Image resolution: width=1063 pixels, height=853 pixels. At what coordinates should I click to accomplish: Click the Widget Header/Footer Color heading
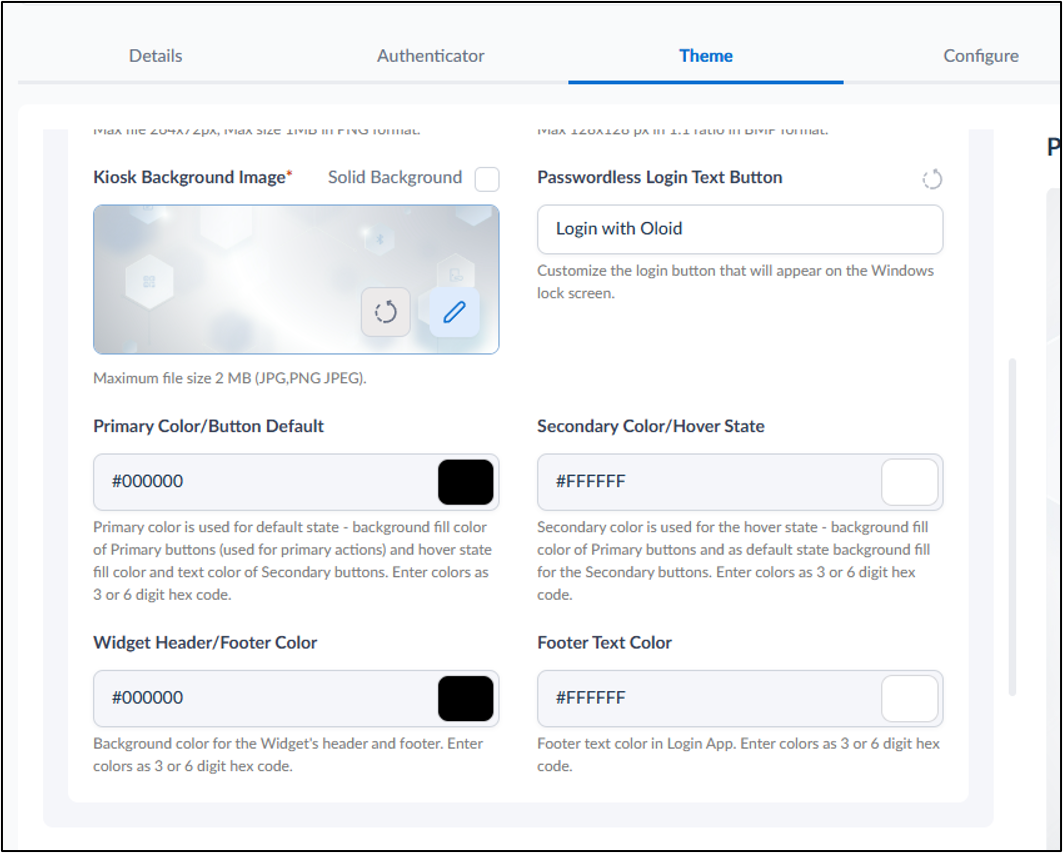coord(205,643)
